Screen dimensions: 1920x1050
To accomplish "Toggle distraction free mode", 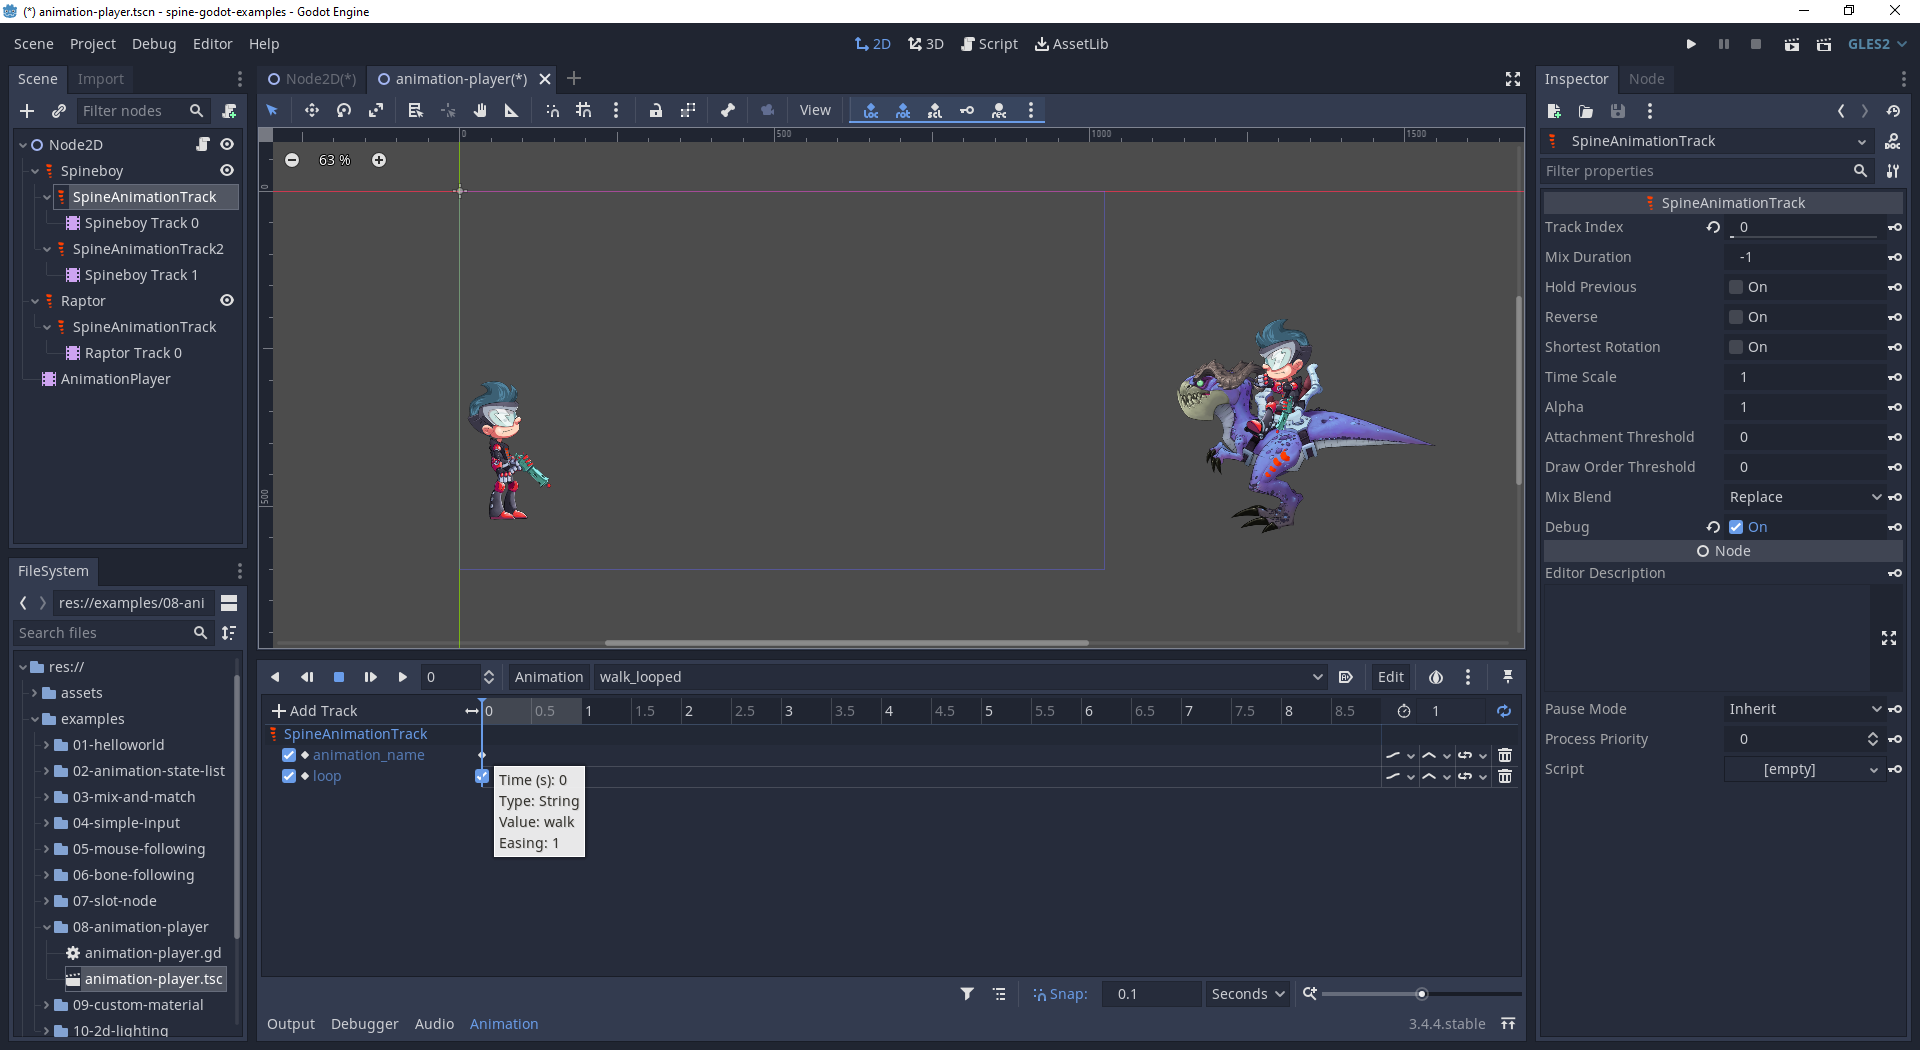I will pos(1513,79).
